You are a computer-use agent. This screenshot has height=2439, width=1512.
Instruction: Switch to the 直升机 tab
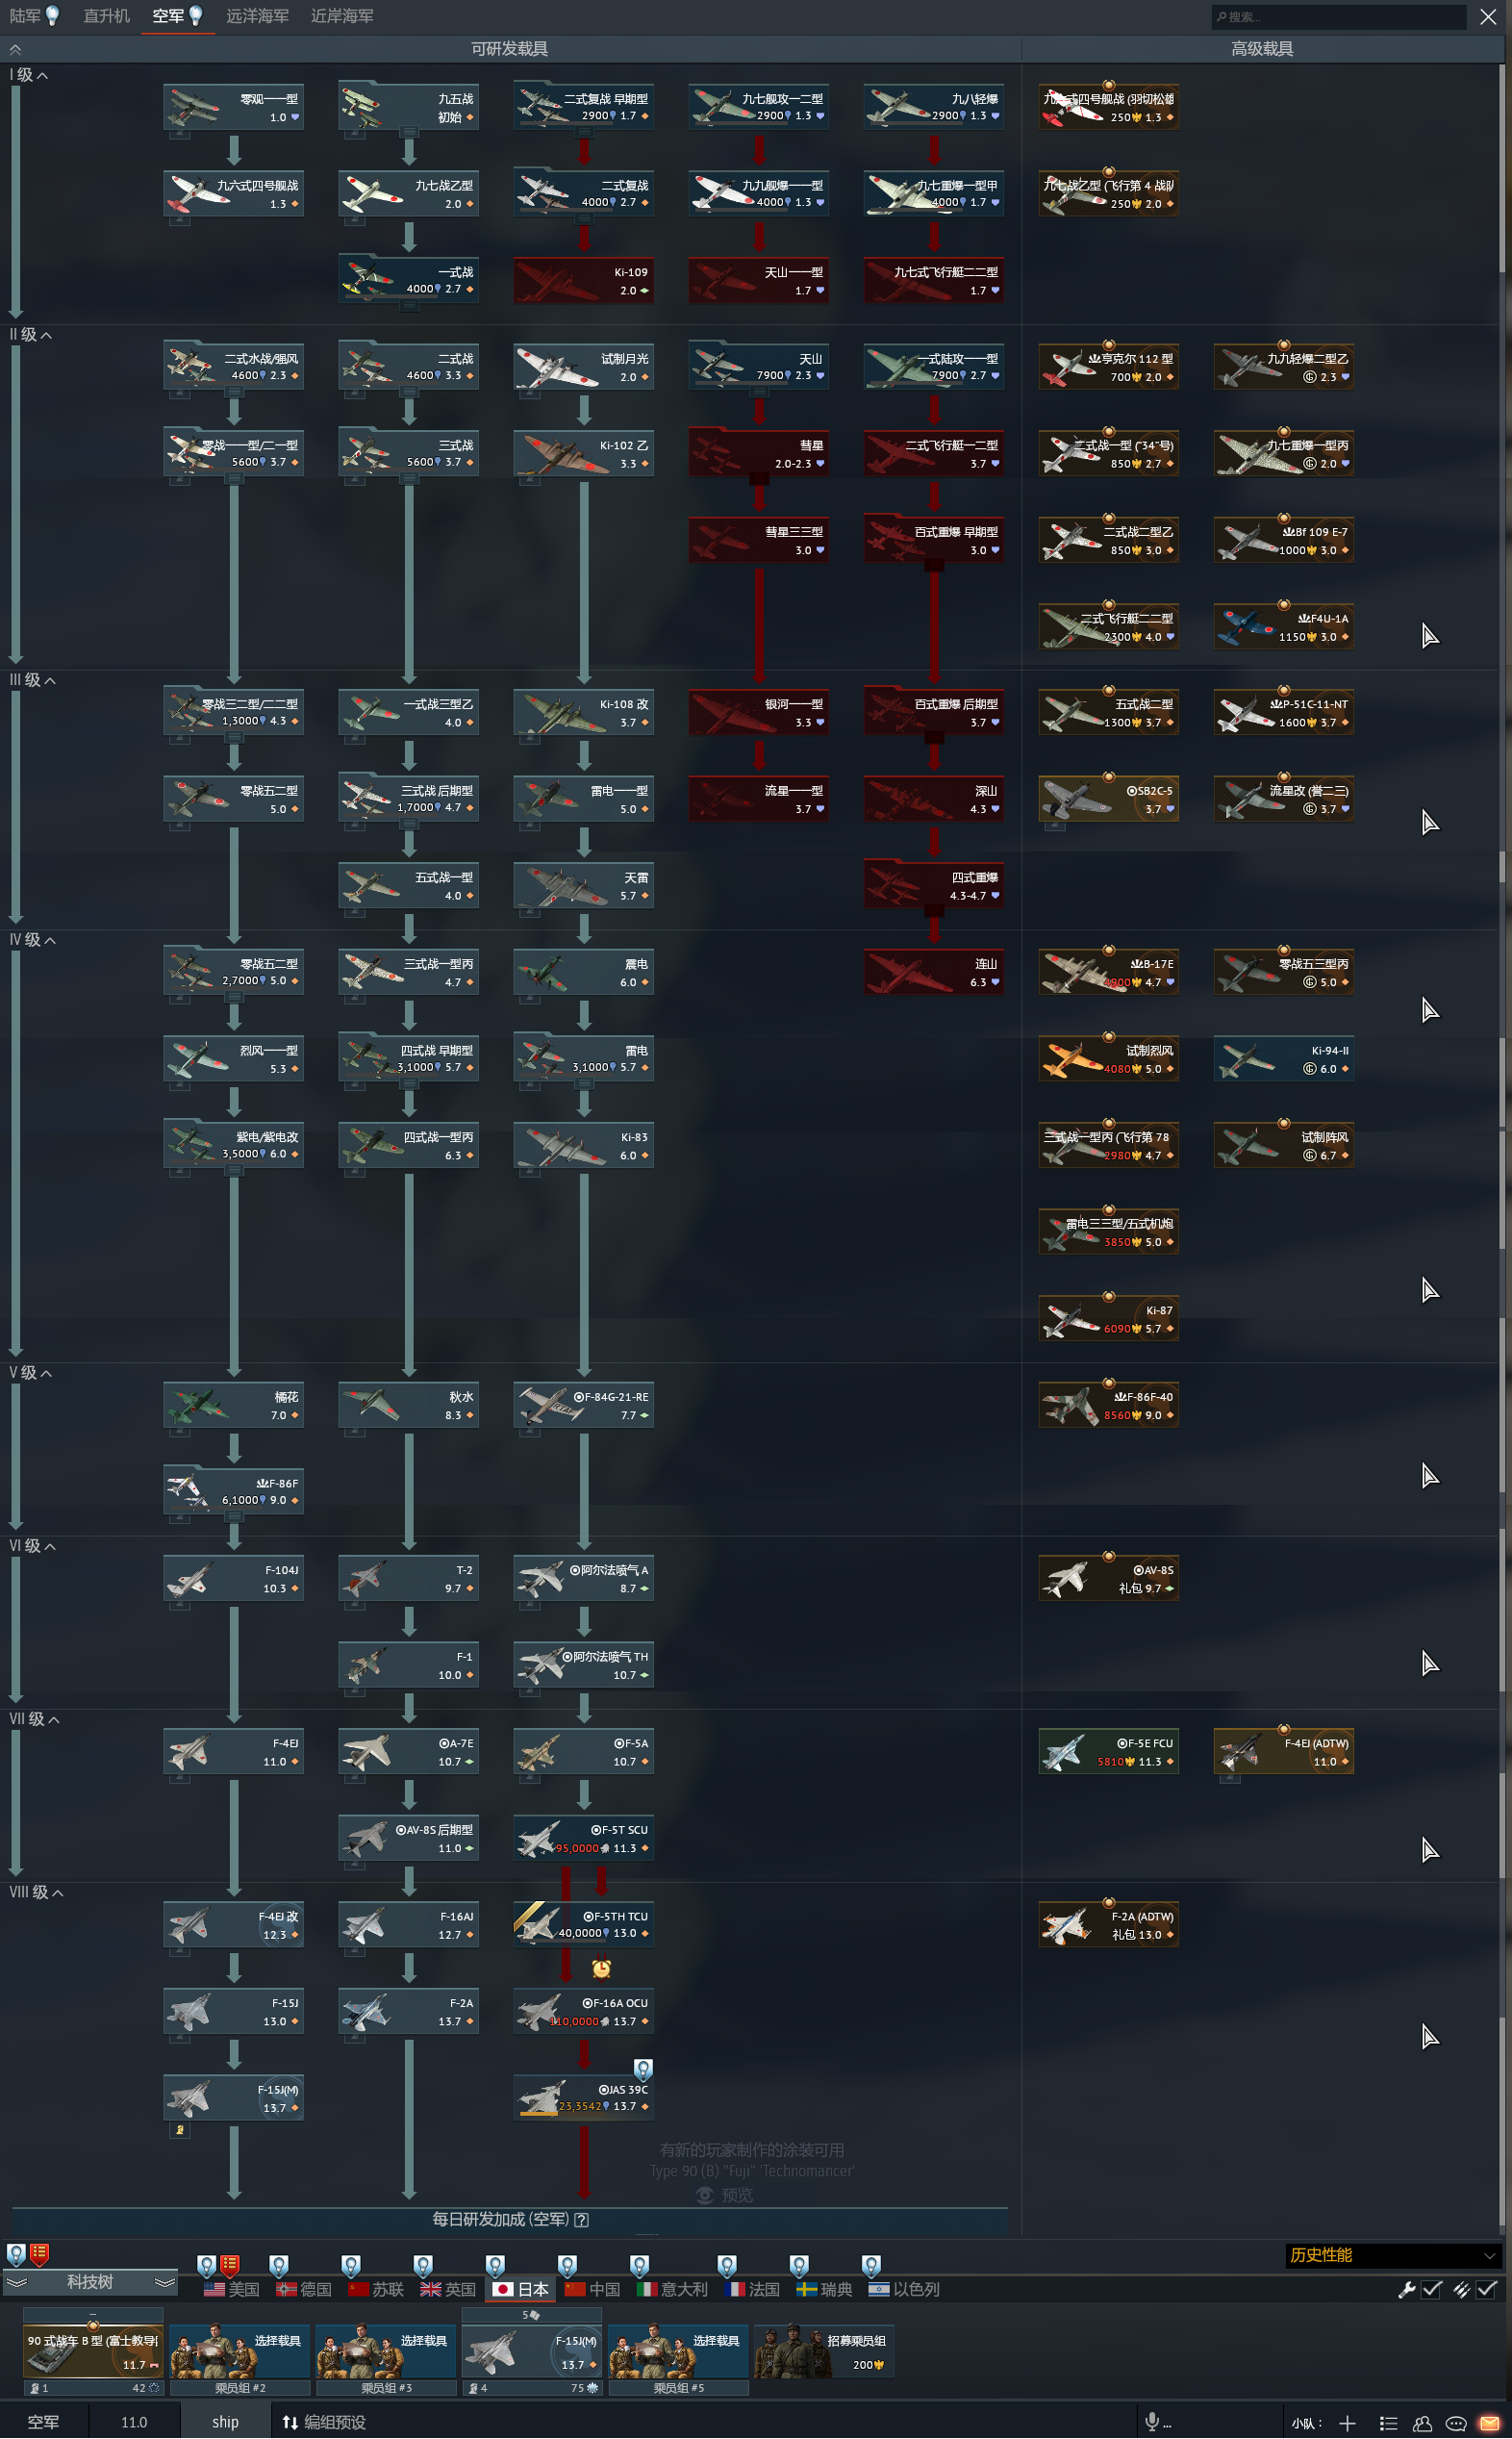[106, 16]
